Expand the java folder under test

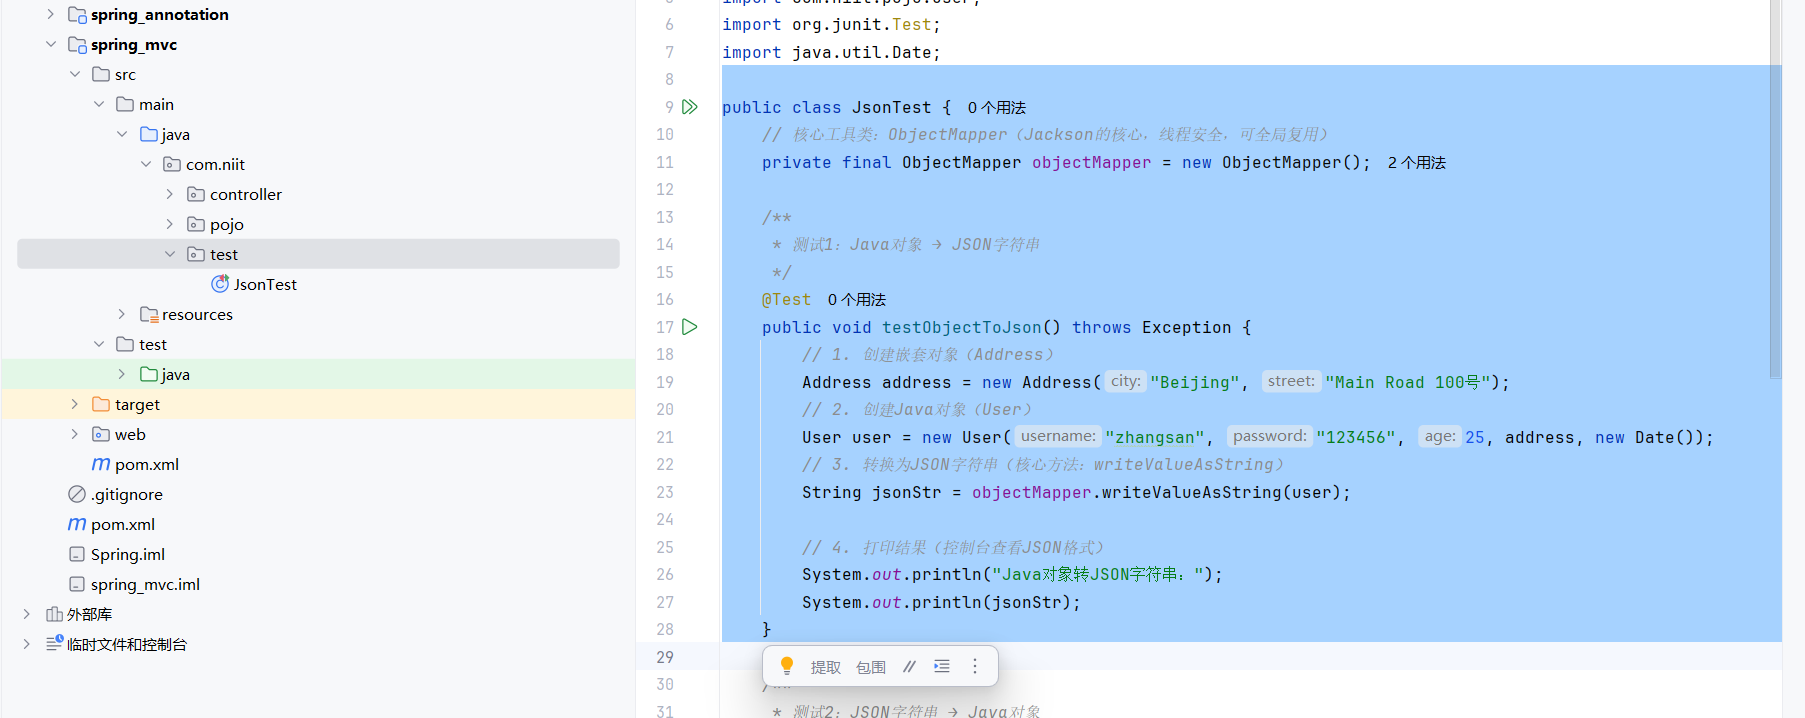pyautogui.click(x=122, y=374)
